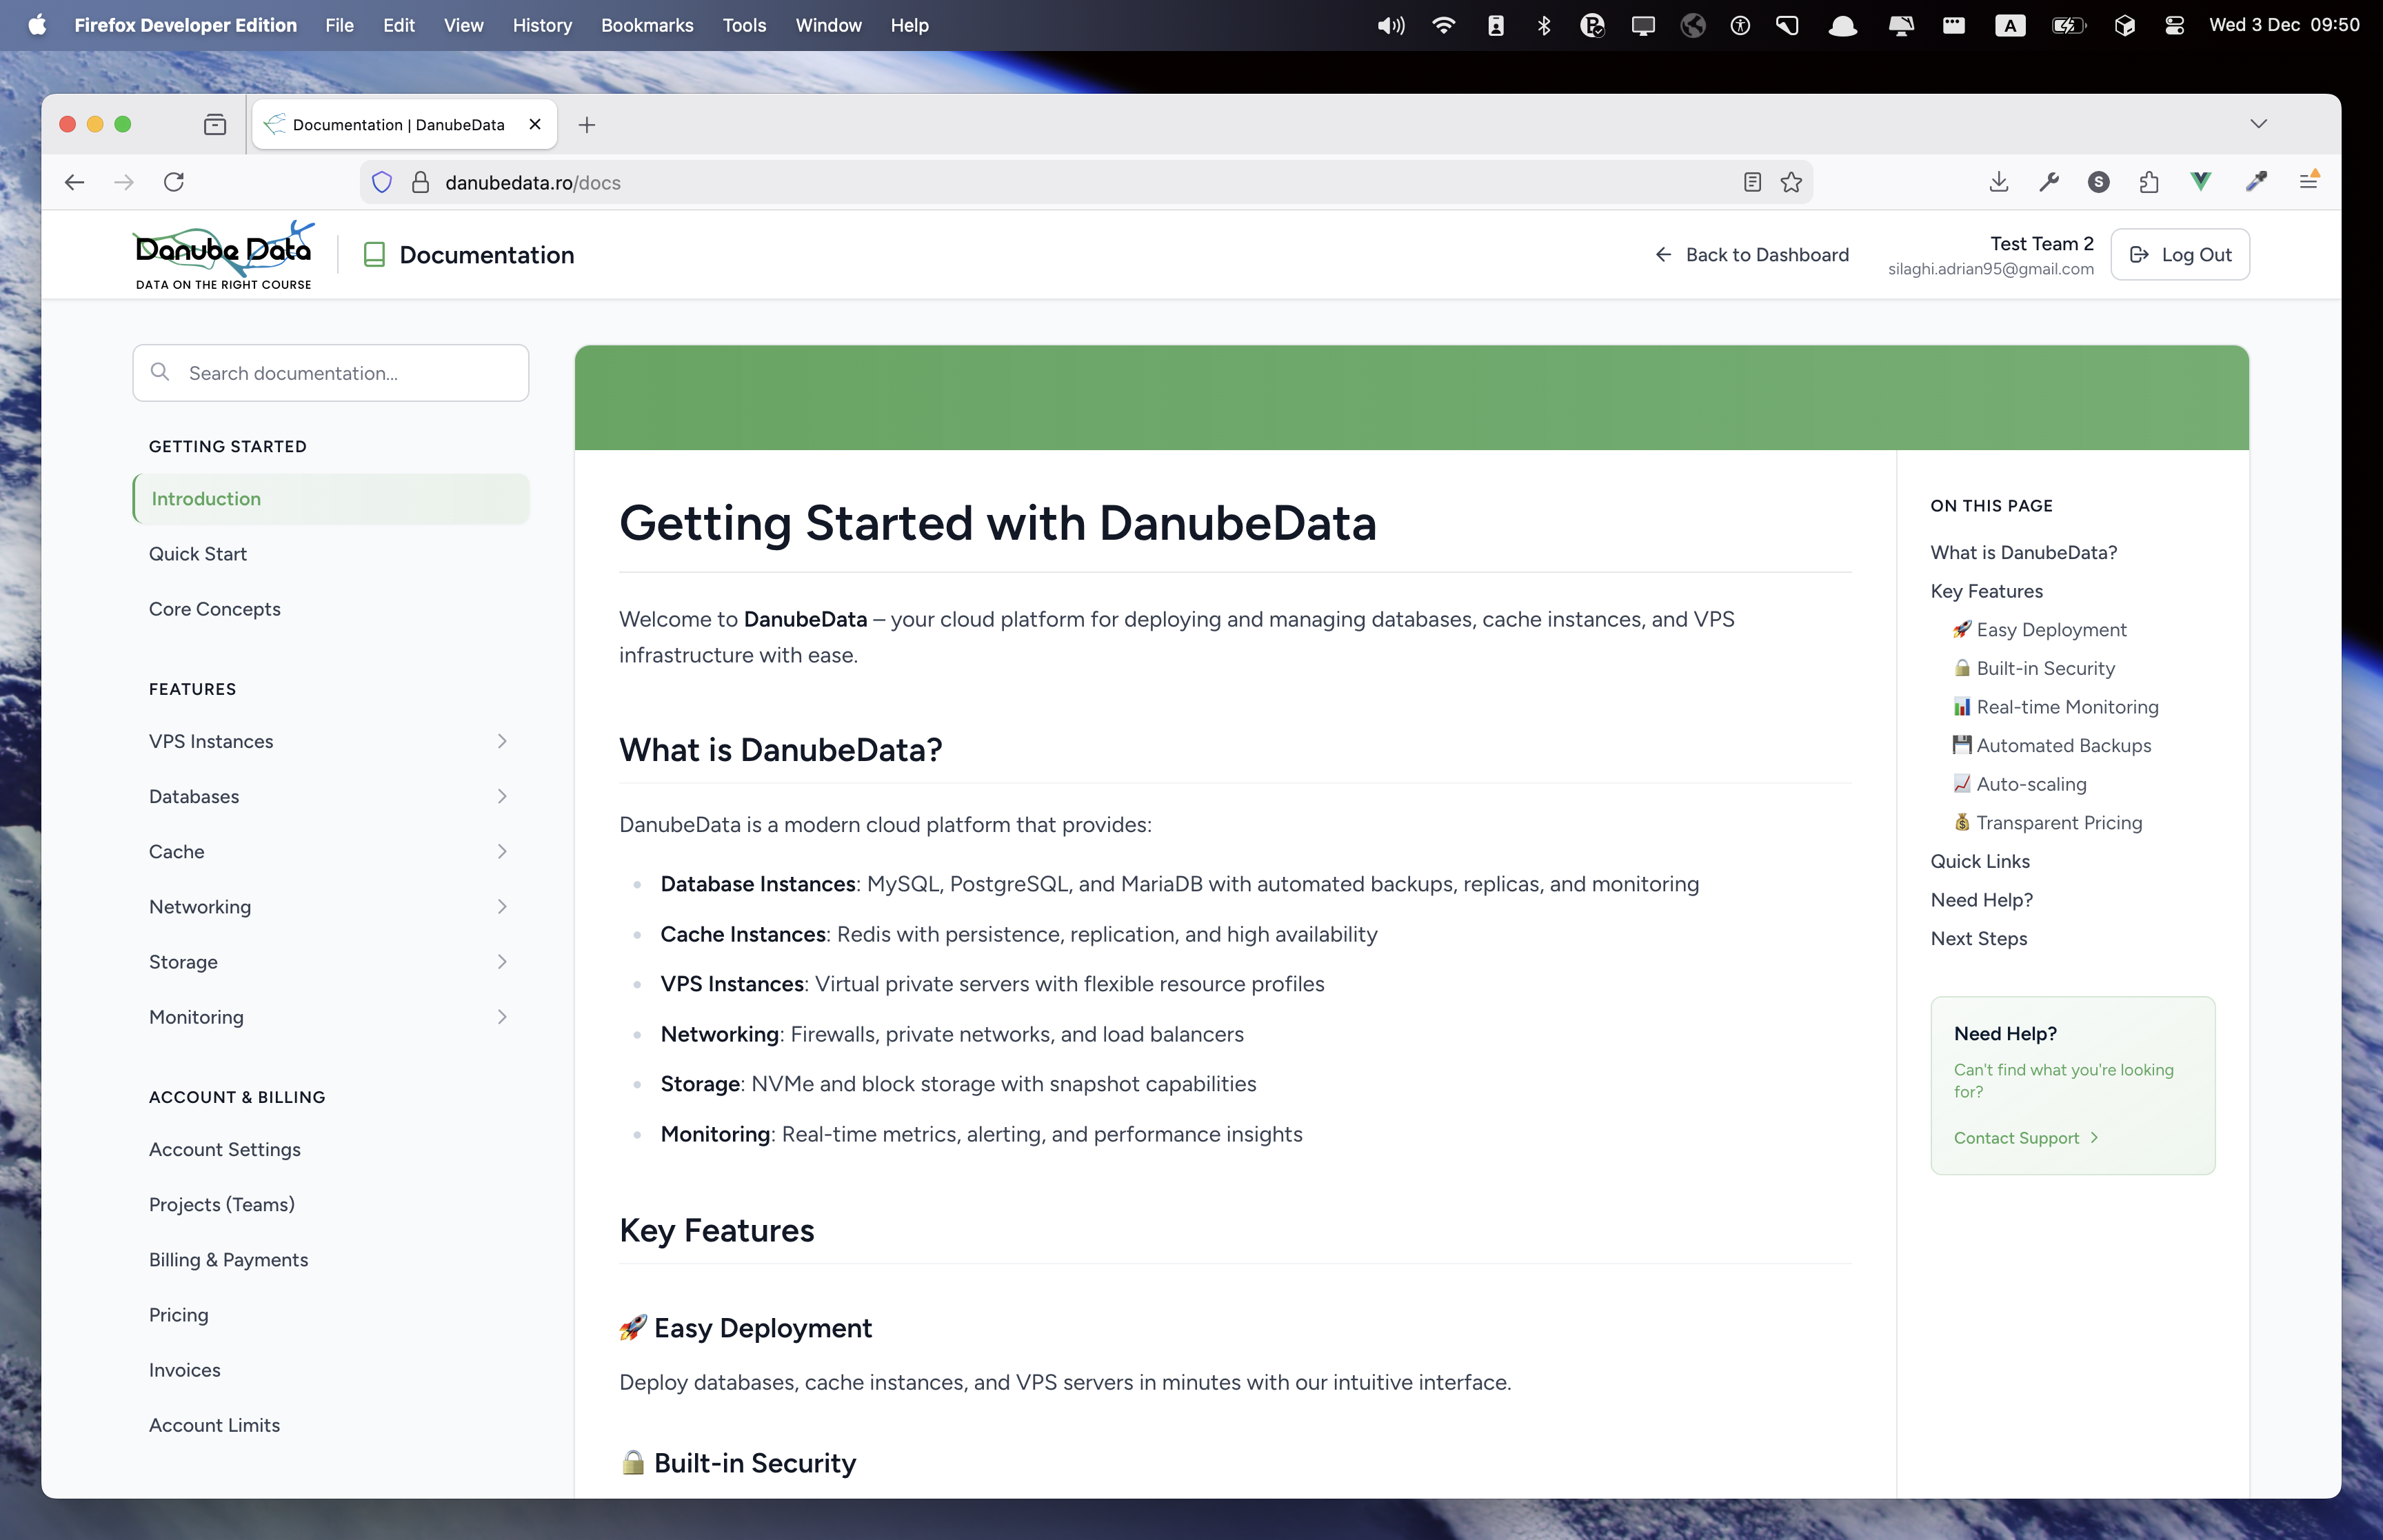Toggle Reader View for this page
The image size is (2383, 1540).
[1752, 182]
